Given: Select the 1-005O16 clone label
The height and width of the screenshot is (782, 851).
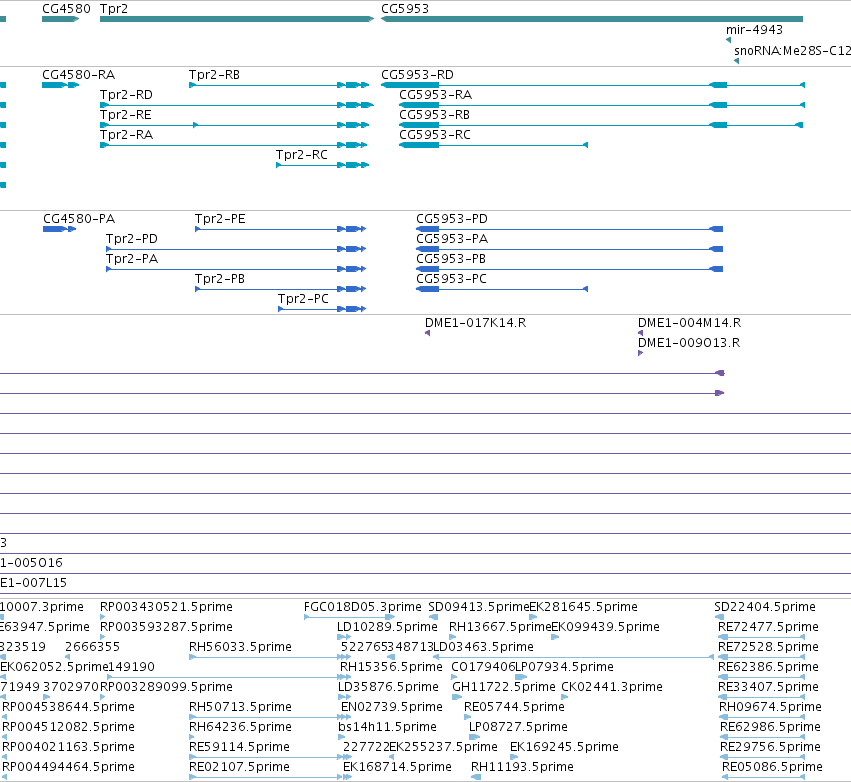Looking at the screenshot, I should pos(31,563).
